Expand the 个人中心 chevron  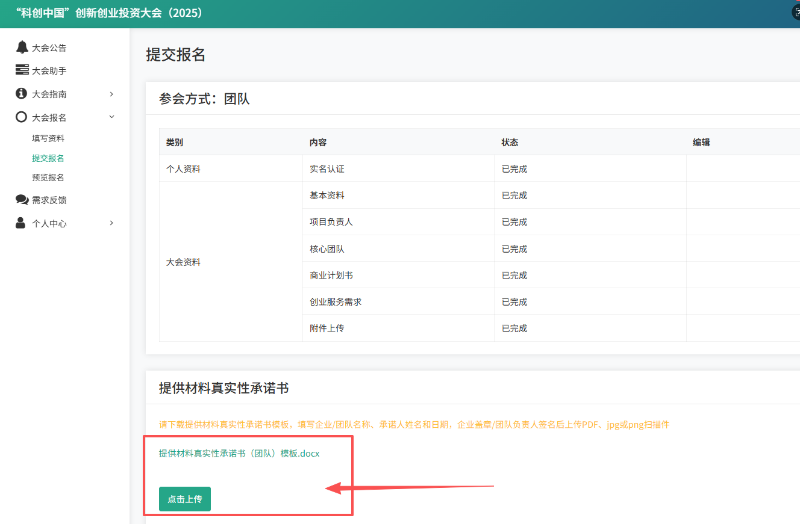pos(111,223)
